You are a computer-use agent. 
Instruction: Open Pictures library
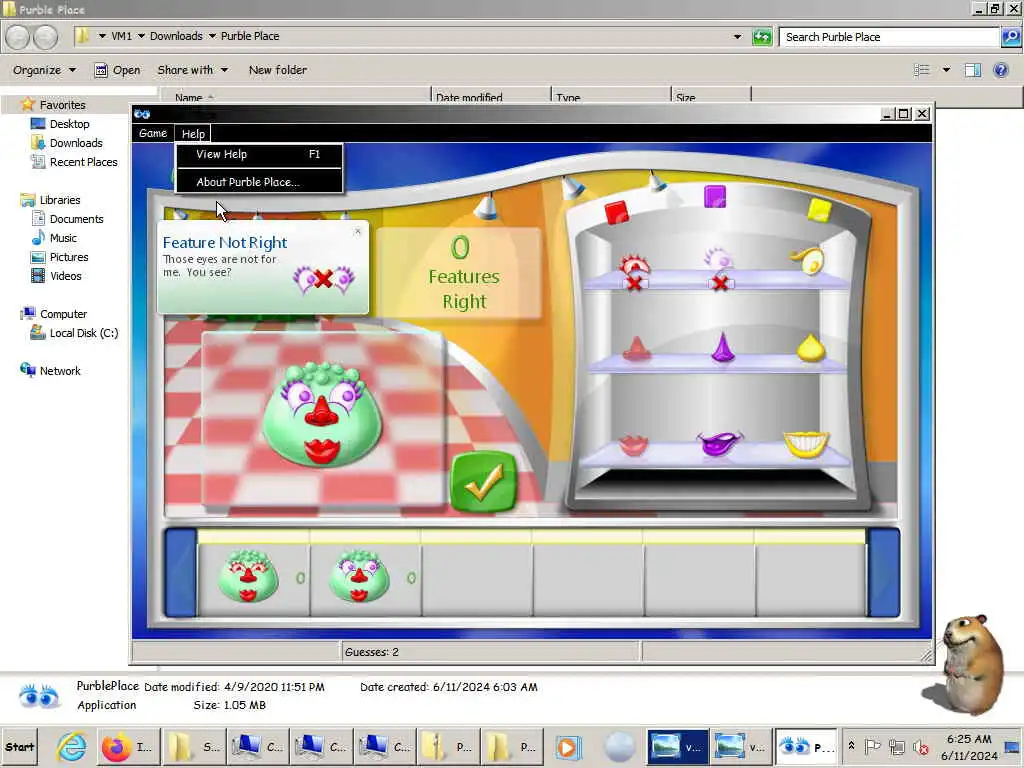coord(69,257)
